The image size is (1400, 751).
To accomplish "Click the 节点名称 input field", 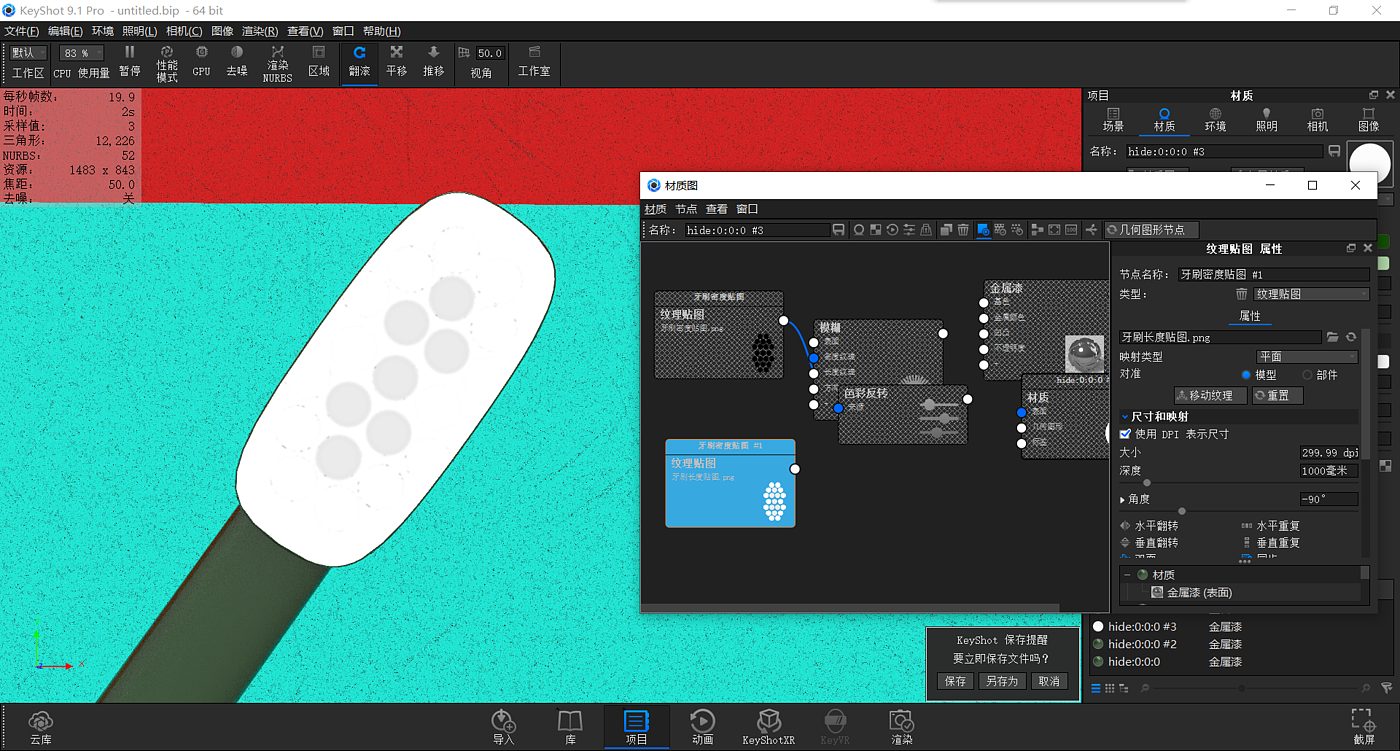I will pyautogui.click(x=1275, y=274).
